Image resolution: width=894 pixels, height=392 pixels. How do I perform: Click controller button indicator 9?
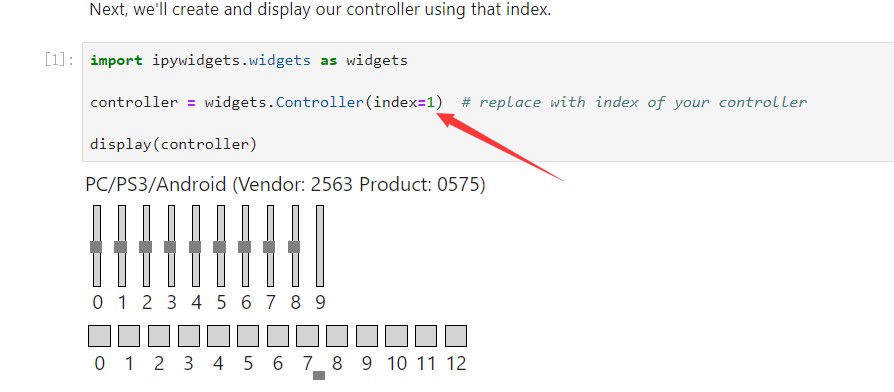pos(367,336)
